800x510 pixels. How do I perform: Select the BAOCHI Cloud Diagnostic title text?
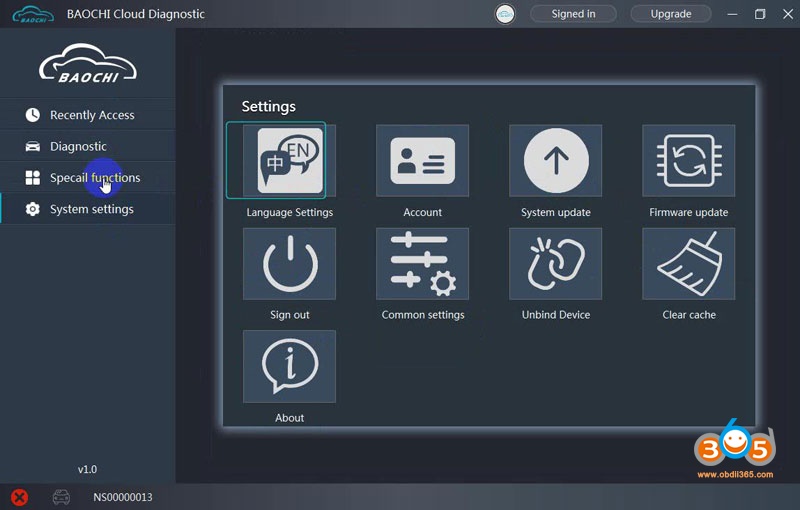pos(136,14)
